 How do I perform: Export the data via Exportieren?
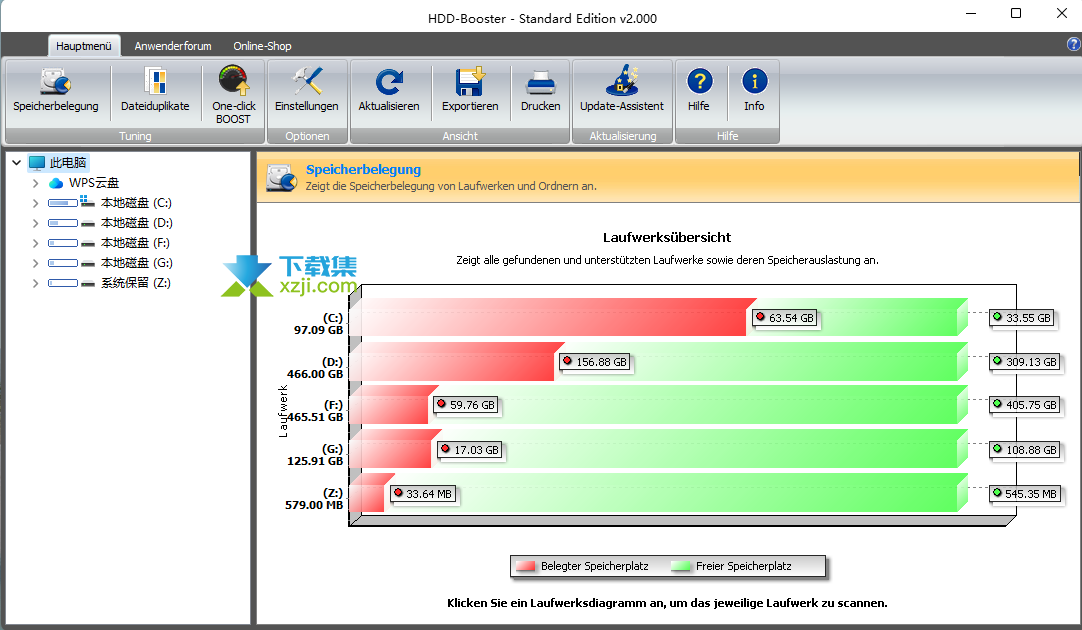pos(470,91)
